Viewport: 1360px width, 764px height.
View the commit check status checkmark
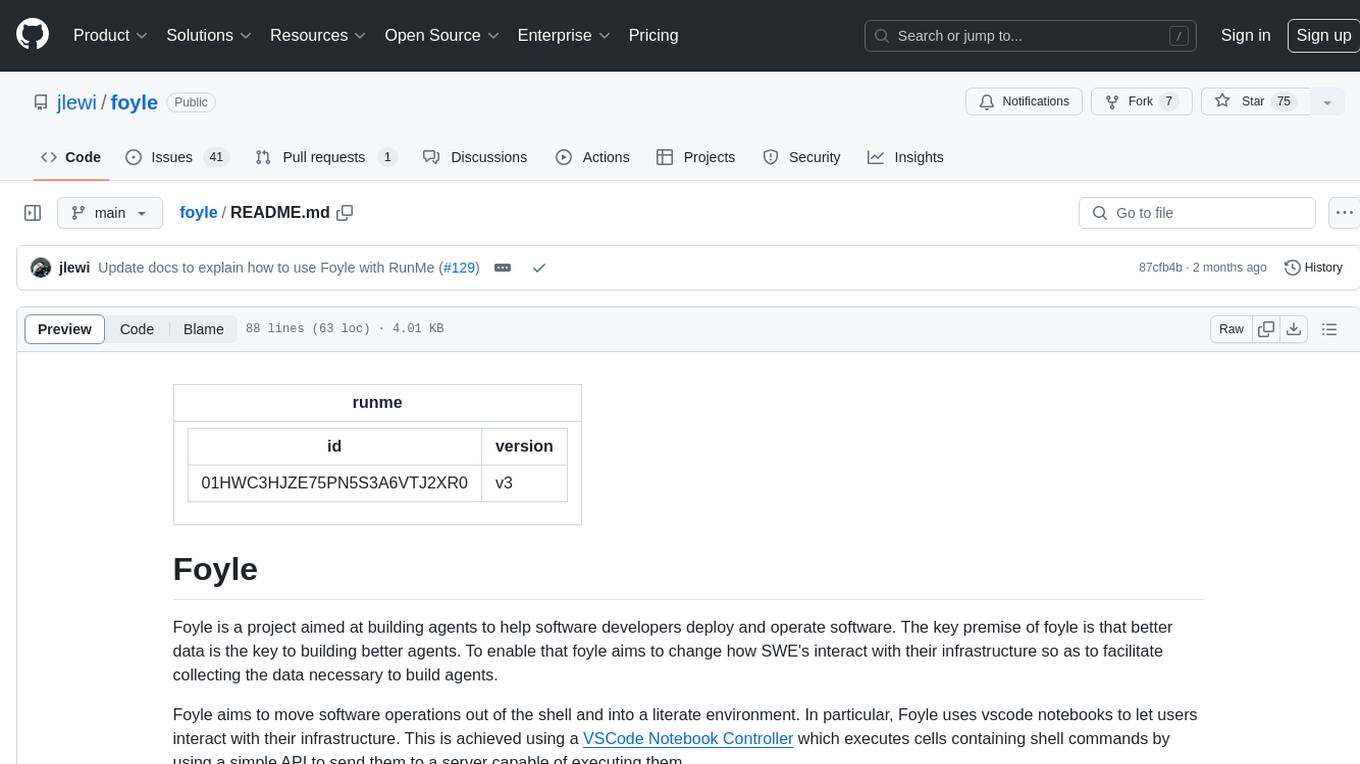pos(539,268)
